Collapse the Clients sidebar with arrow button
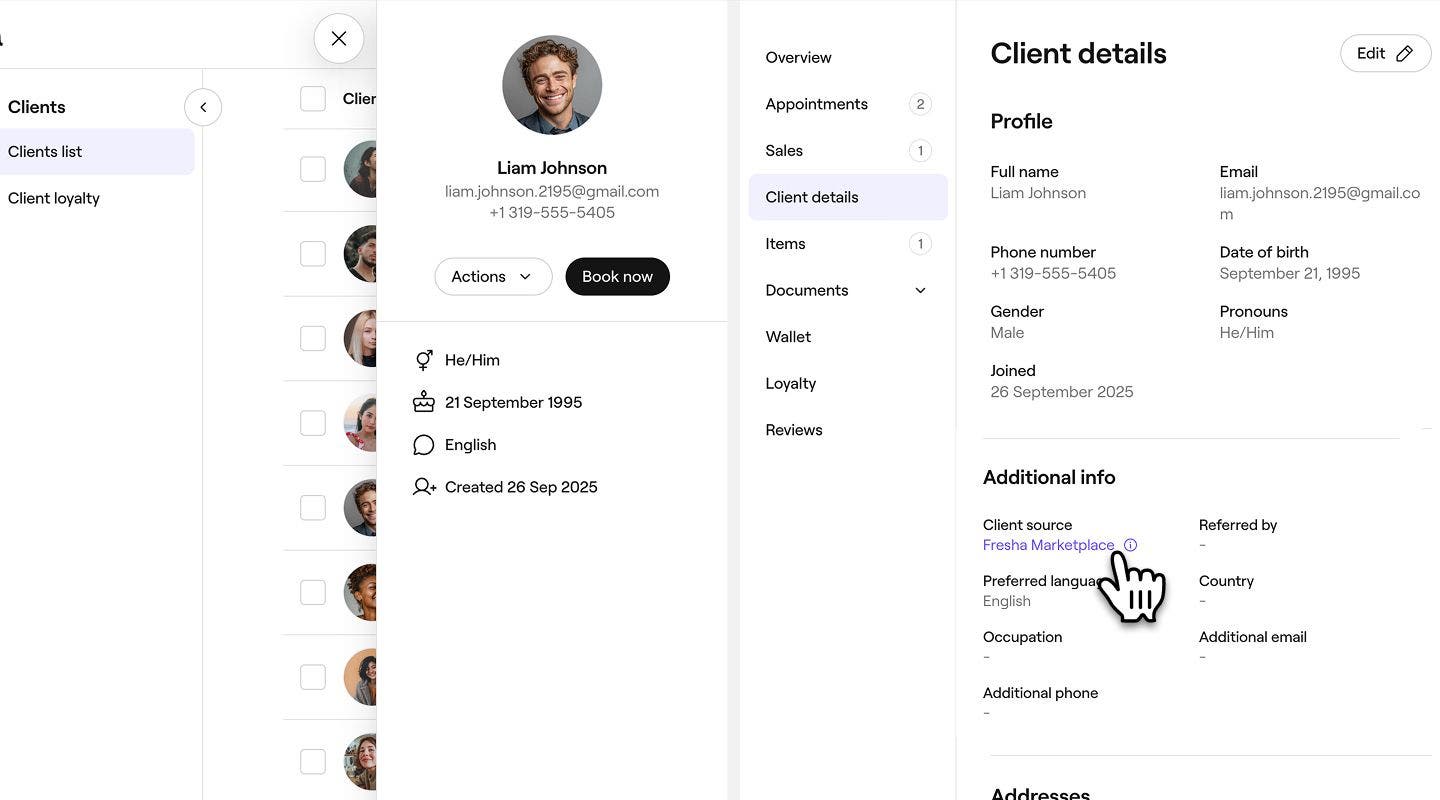Viewport: 1440px width, 800px height. (x=203, y=107)
